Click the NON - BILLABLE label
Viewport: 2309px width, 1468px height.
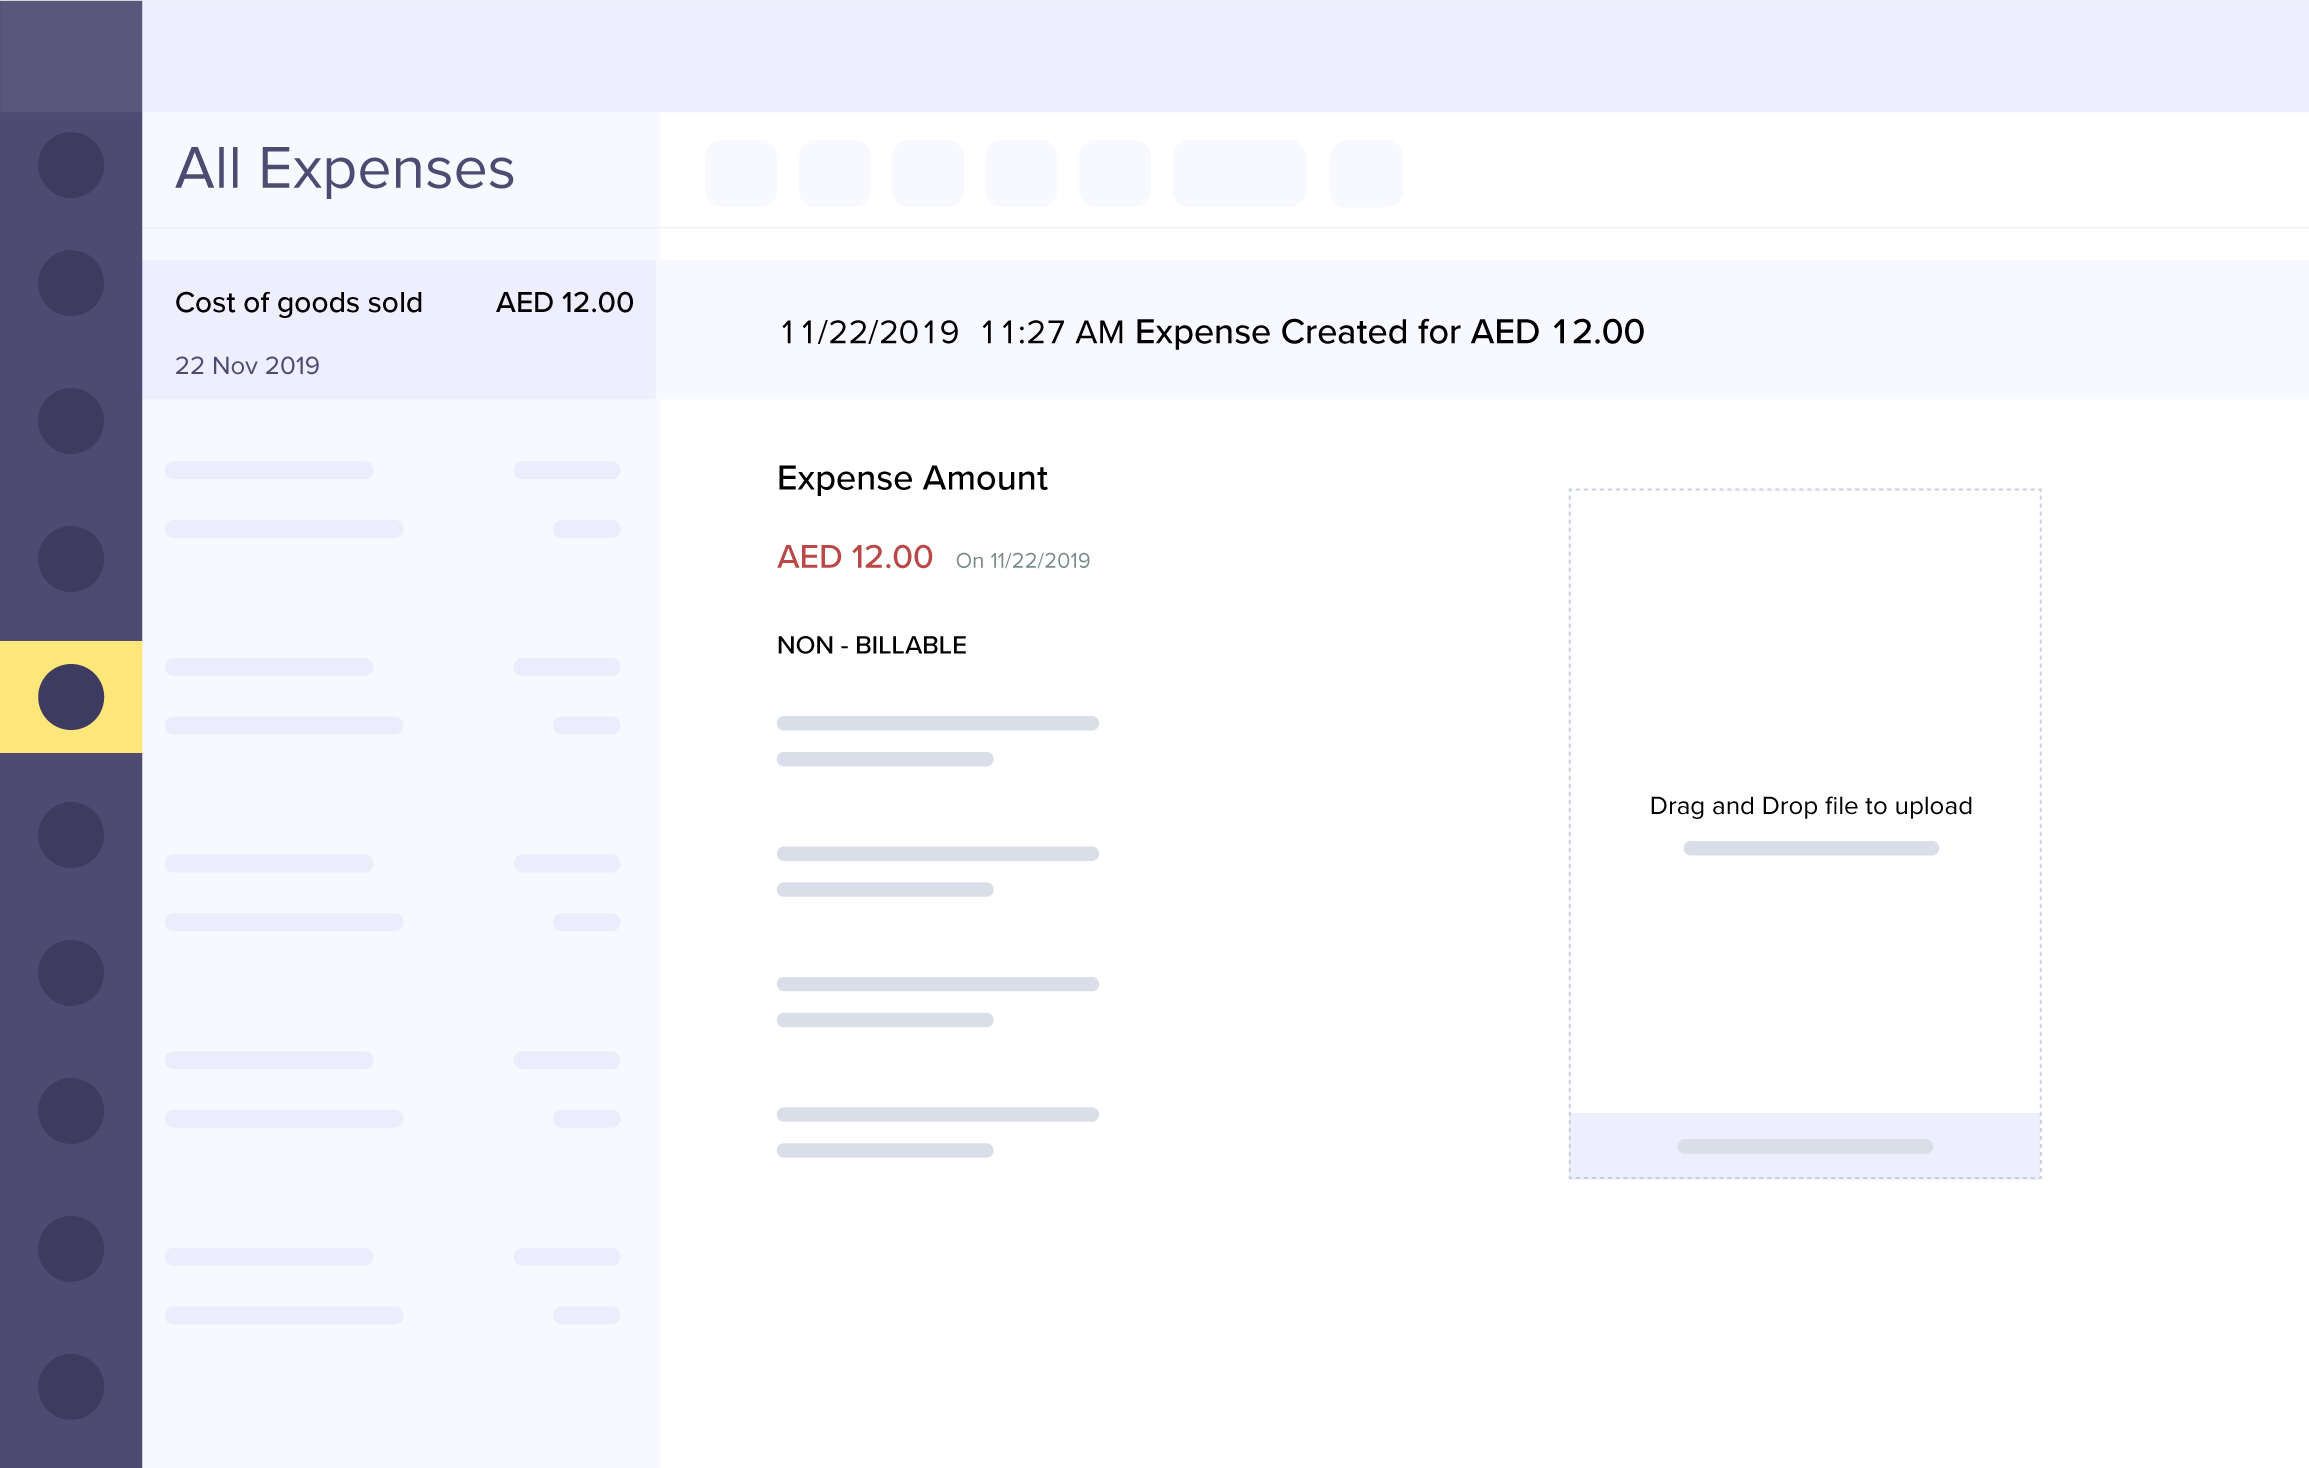click(871, 646)
